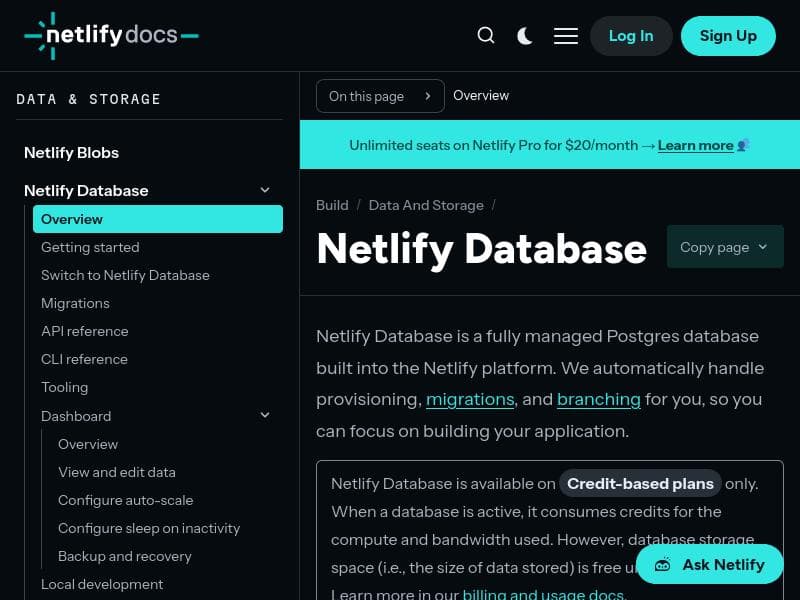
Task: Open the migrations link in the paragraph
Action: point(470,399)
